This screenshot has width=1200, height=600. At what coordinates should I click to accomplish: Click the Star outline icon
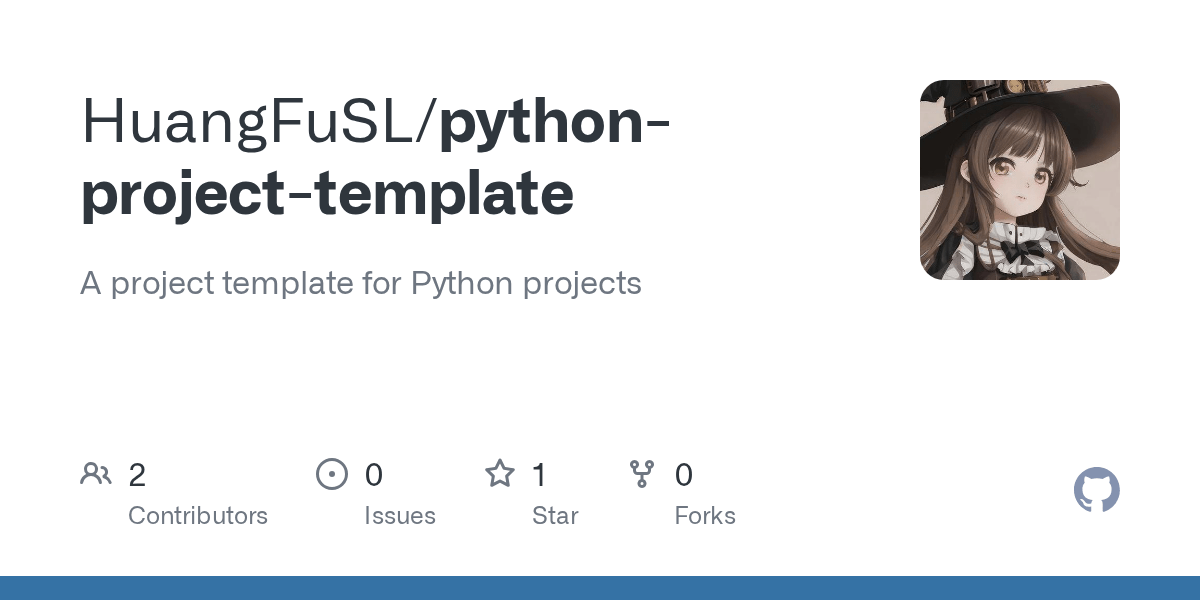(x=499, y=473)
